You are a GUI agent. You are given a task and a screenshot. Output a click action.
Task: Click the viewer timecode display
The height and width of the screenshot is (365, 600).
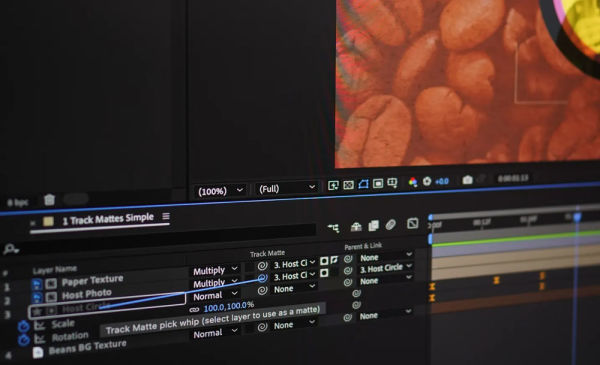pos(513,178)
